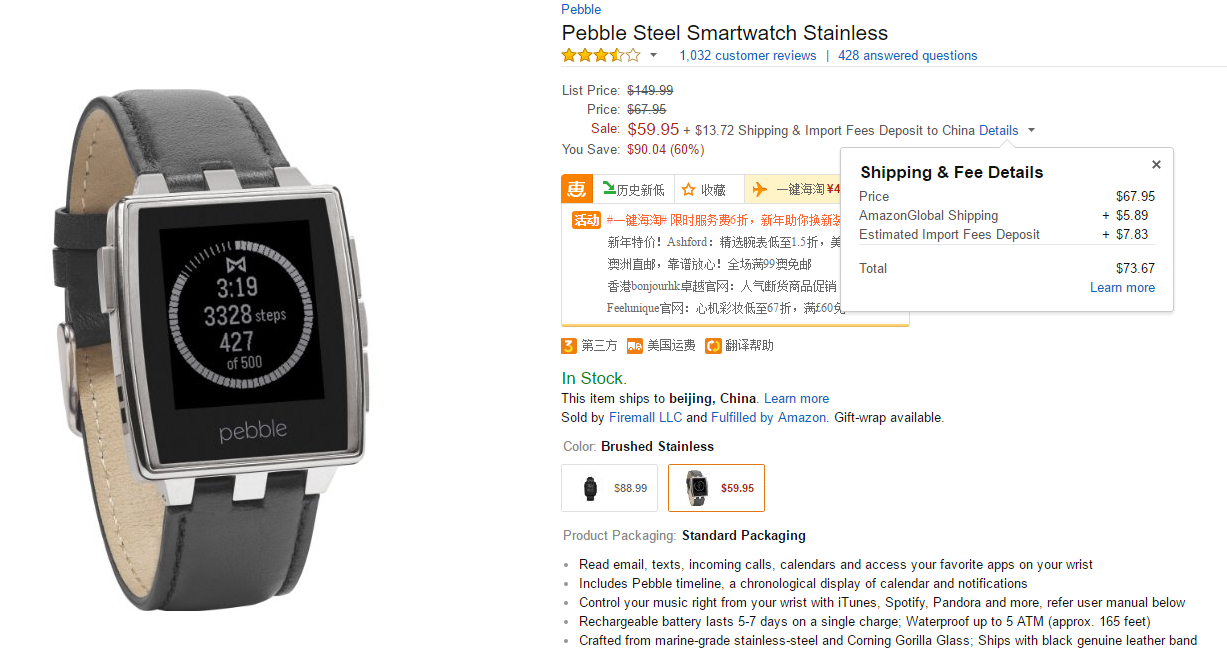The image size is (1227, 668).
Task: Click the orange airplane 一键海淘 icon
Action: (760, 189)
